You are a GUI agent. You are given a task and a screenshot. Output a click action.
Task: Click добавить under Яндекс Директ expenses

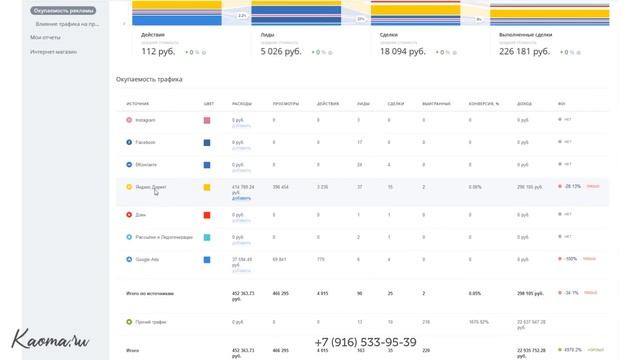(x=241, y=198)
